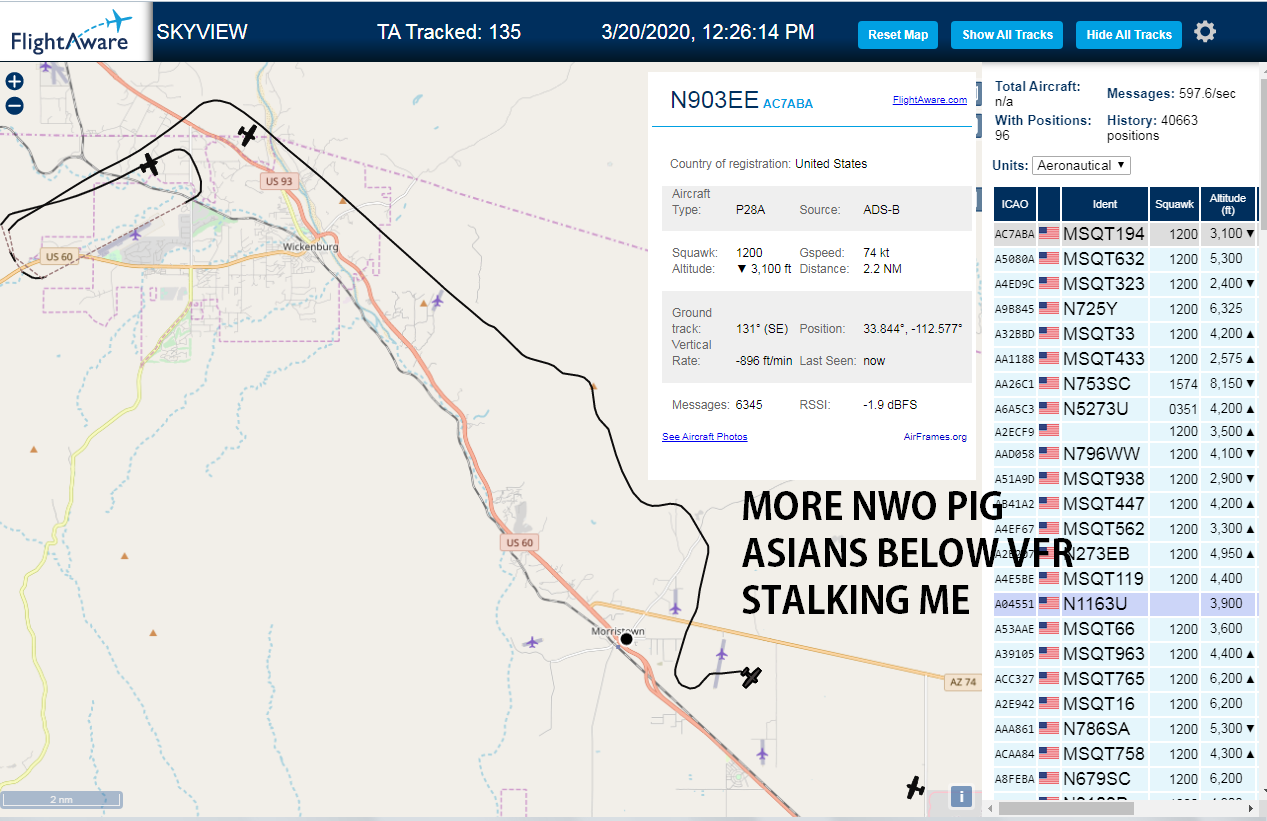Zoom in on the map with plus button
The width and height of the screenshot is (1267, 821).
tap(15, 82)
